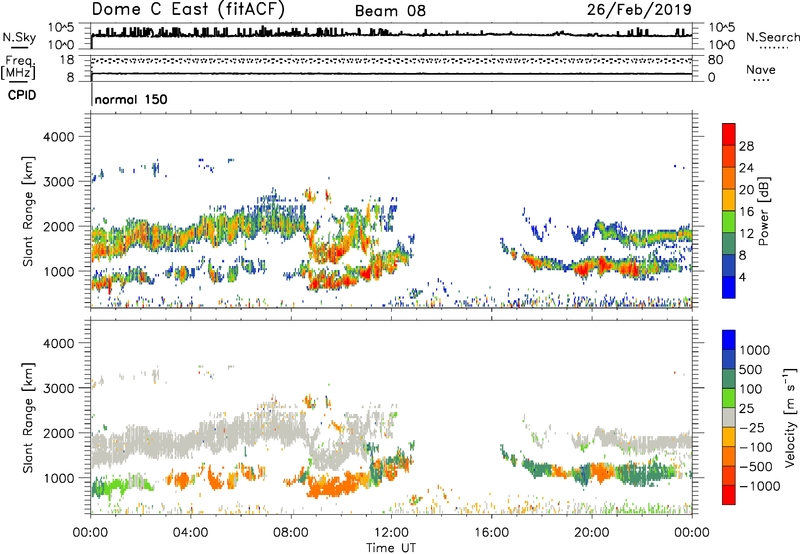Click the 'normal 150' CPID text
Viewport: 800px width, 554px height.
point(131,99)
